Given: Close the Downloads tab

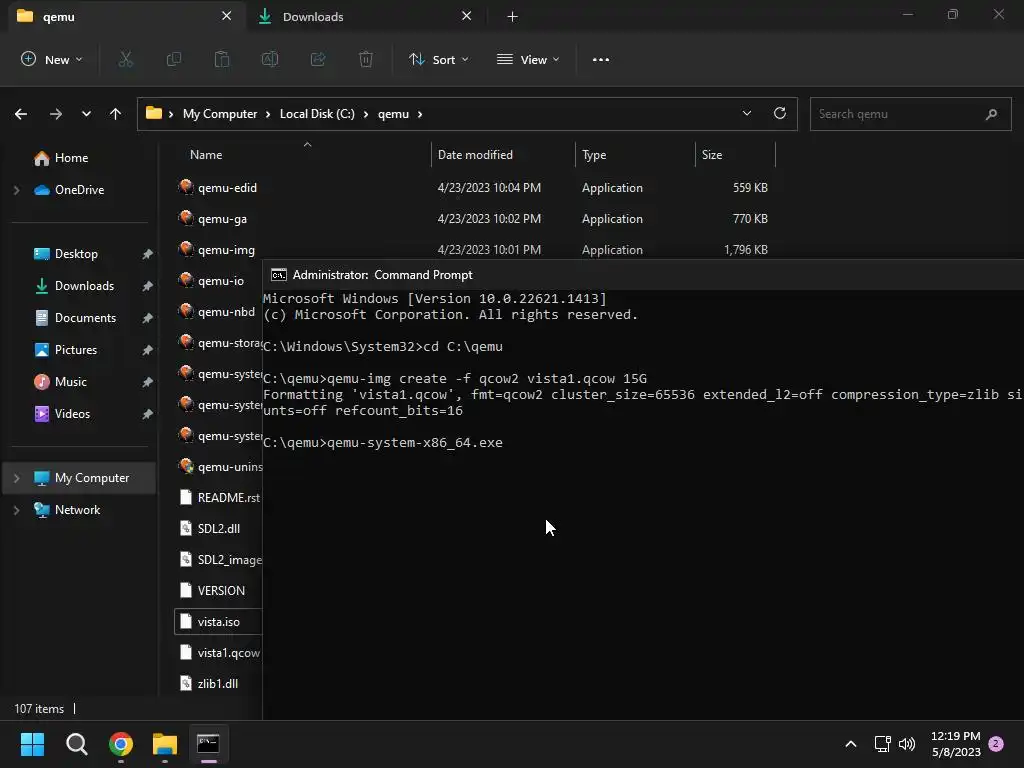Looking at the screenshot, I should tap(466, 16).
